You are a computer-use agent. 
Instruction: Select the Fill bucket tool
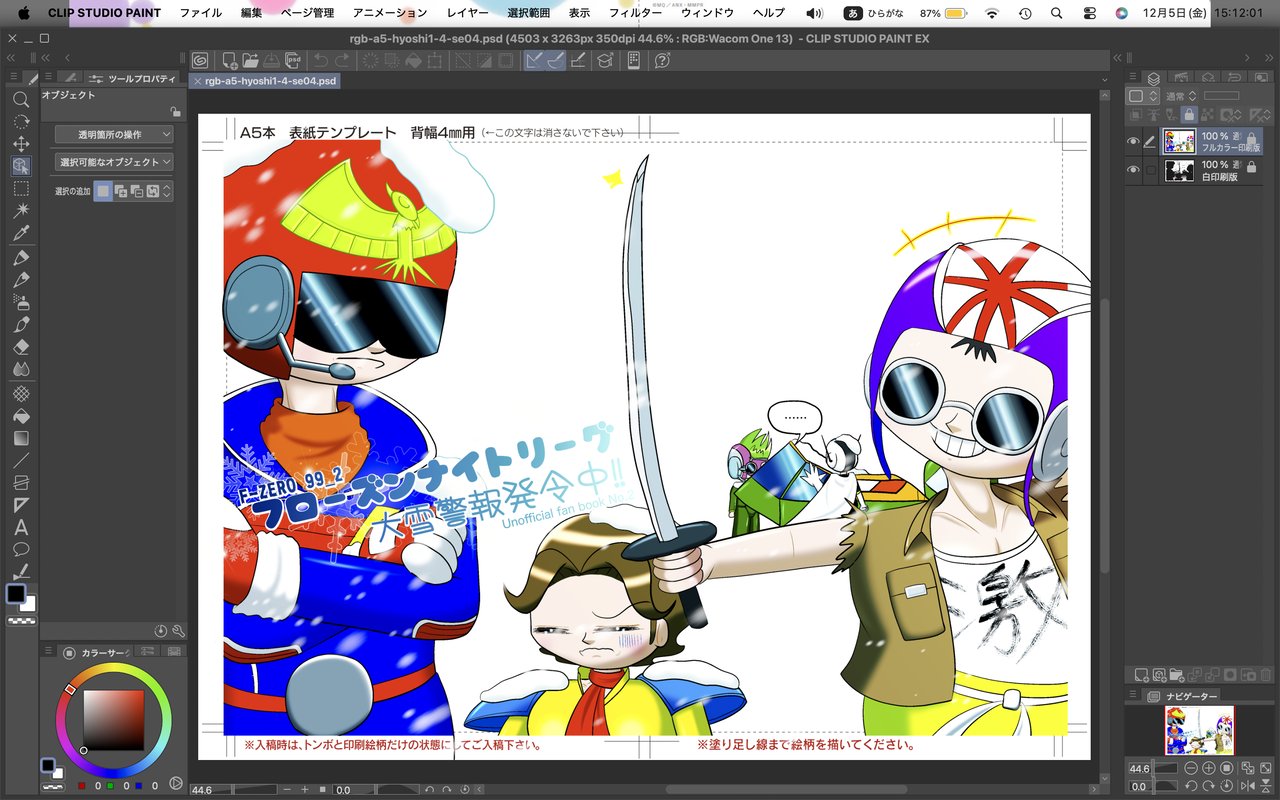(x=21, y=416)
